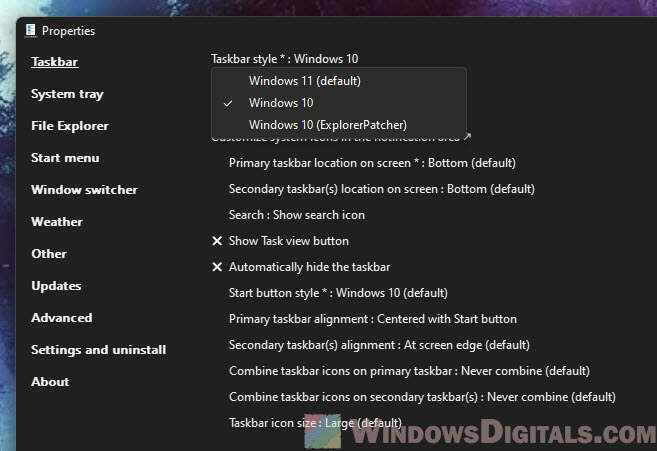This screenshot has width=657, height=451.
Task: Open the Advanced section
Action: tap(62, 318)
